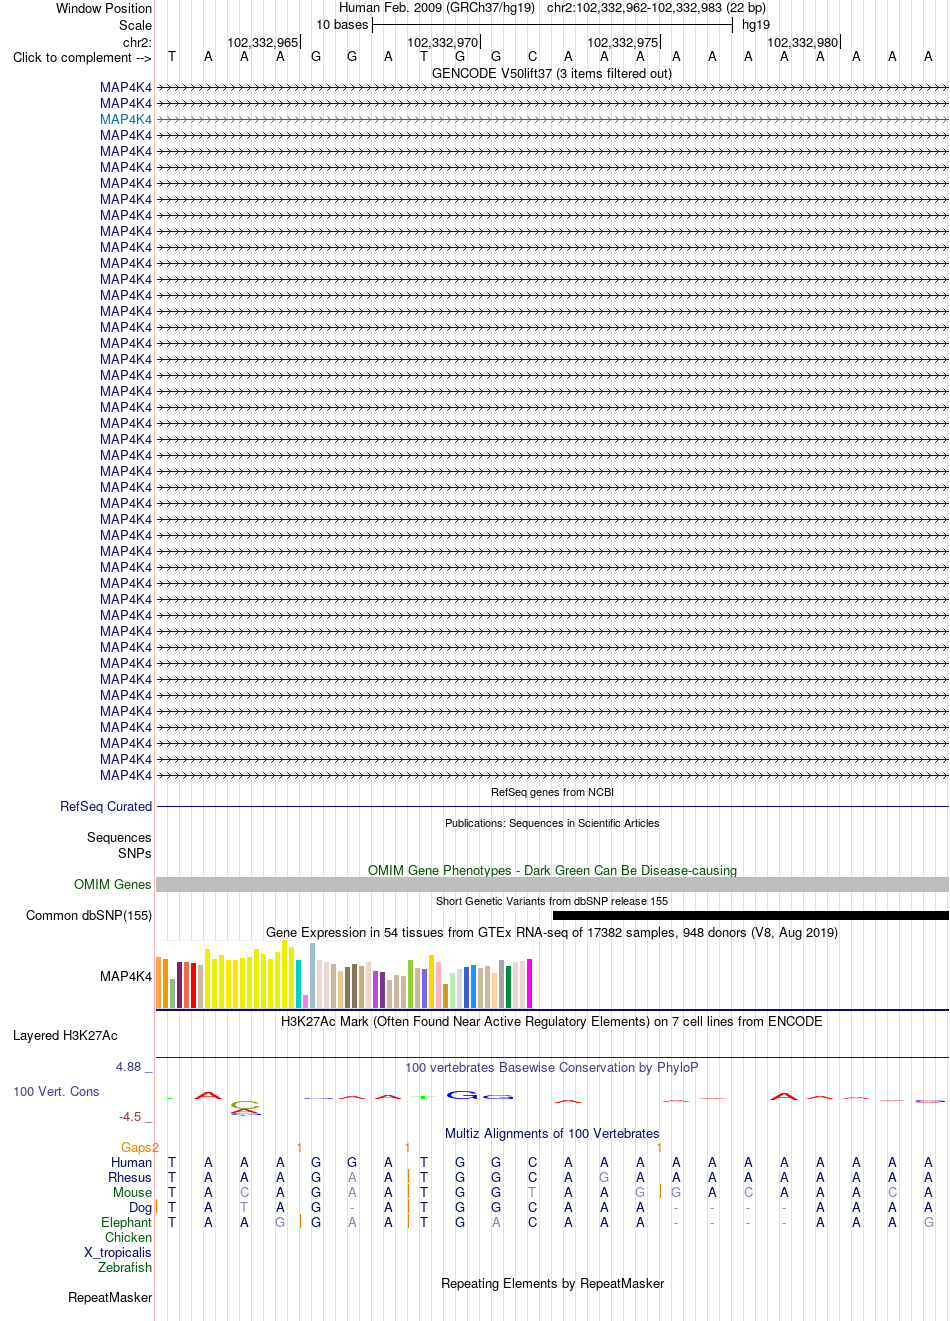Select the X_tropicalis alignment row label
This screenshot has height=1321, width=950.
coord(118,1252)
